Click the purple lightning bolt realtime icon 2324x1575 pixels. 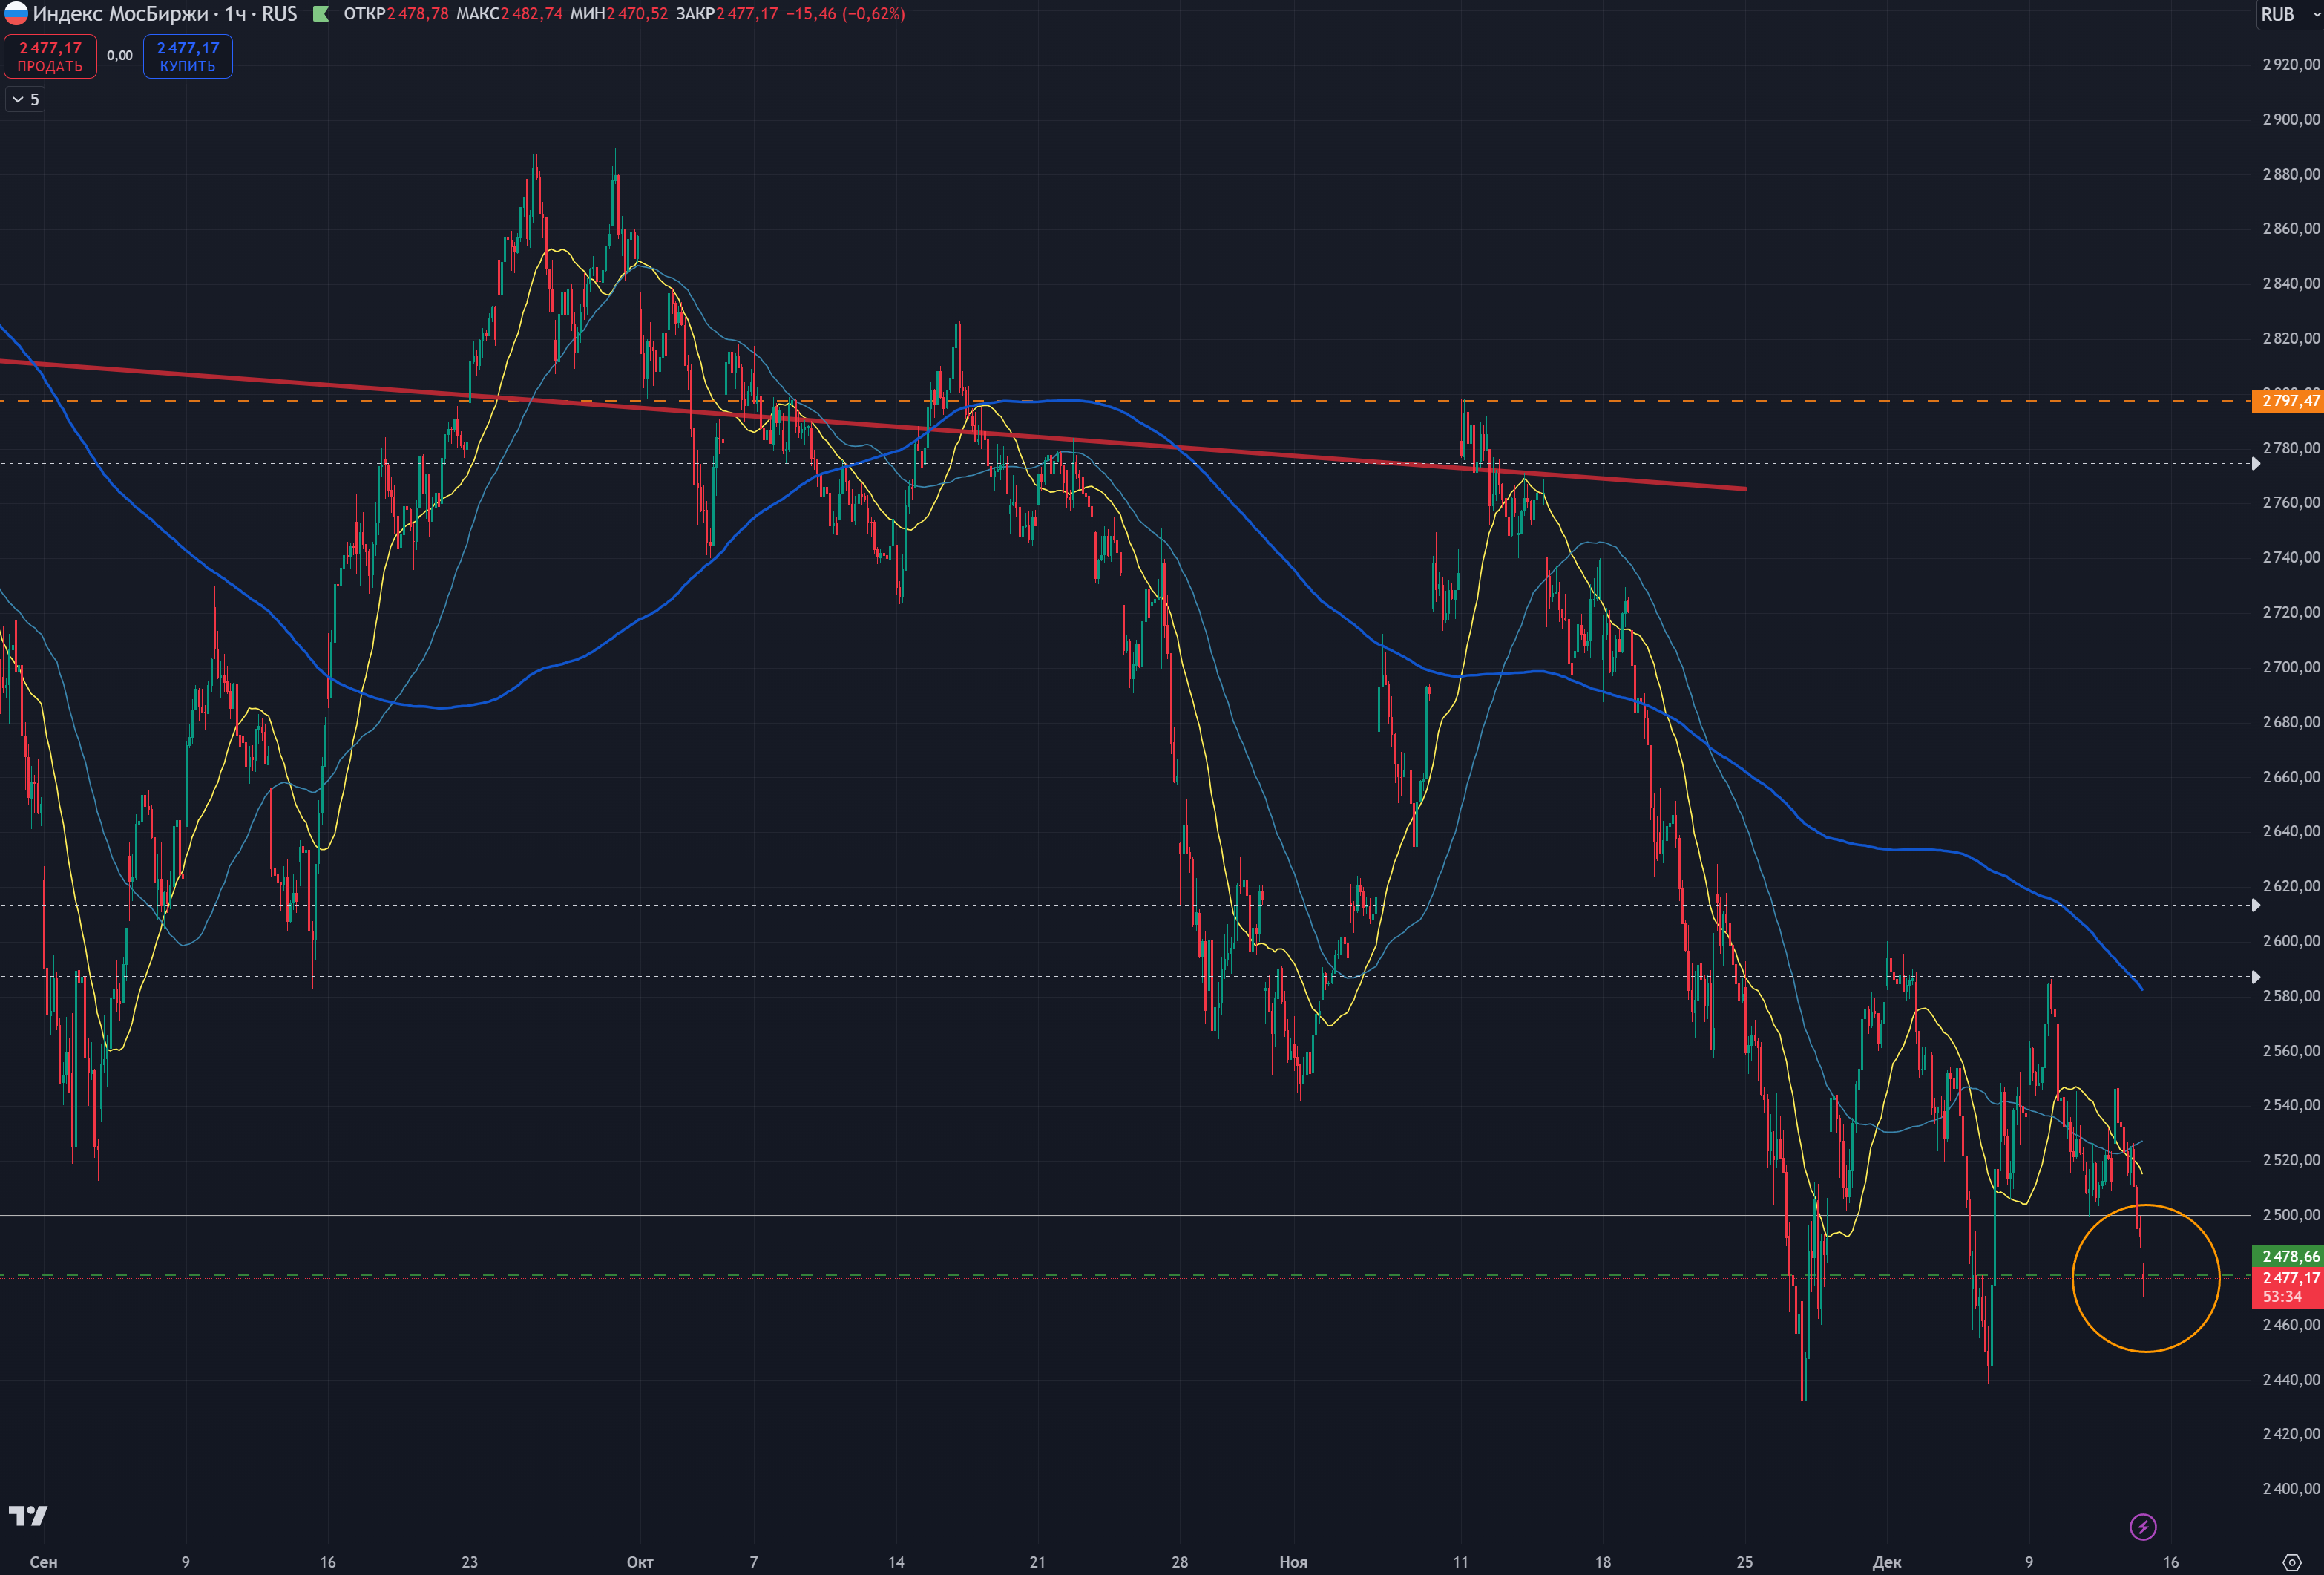2143,1527
